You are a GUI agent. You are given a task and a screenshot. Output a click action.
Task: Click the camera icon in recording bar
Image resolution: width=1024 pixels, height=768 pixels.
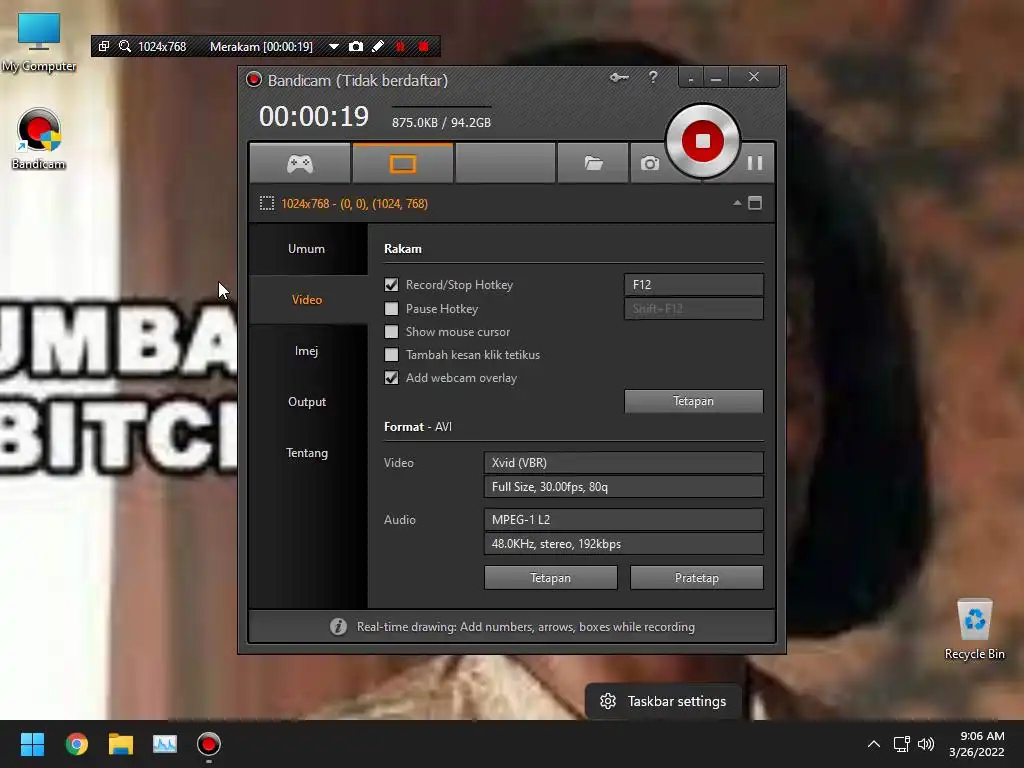356,46
